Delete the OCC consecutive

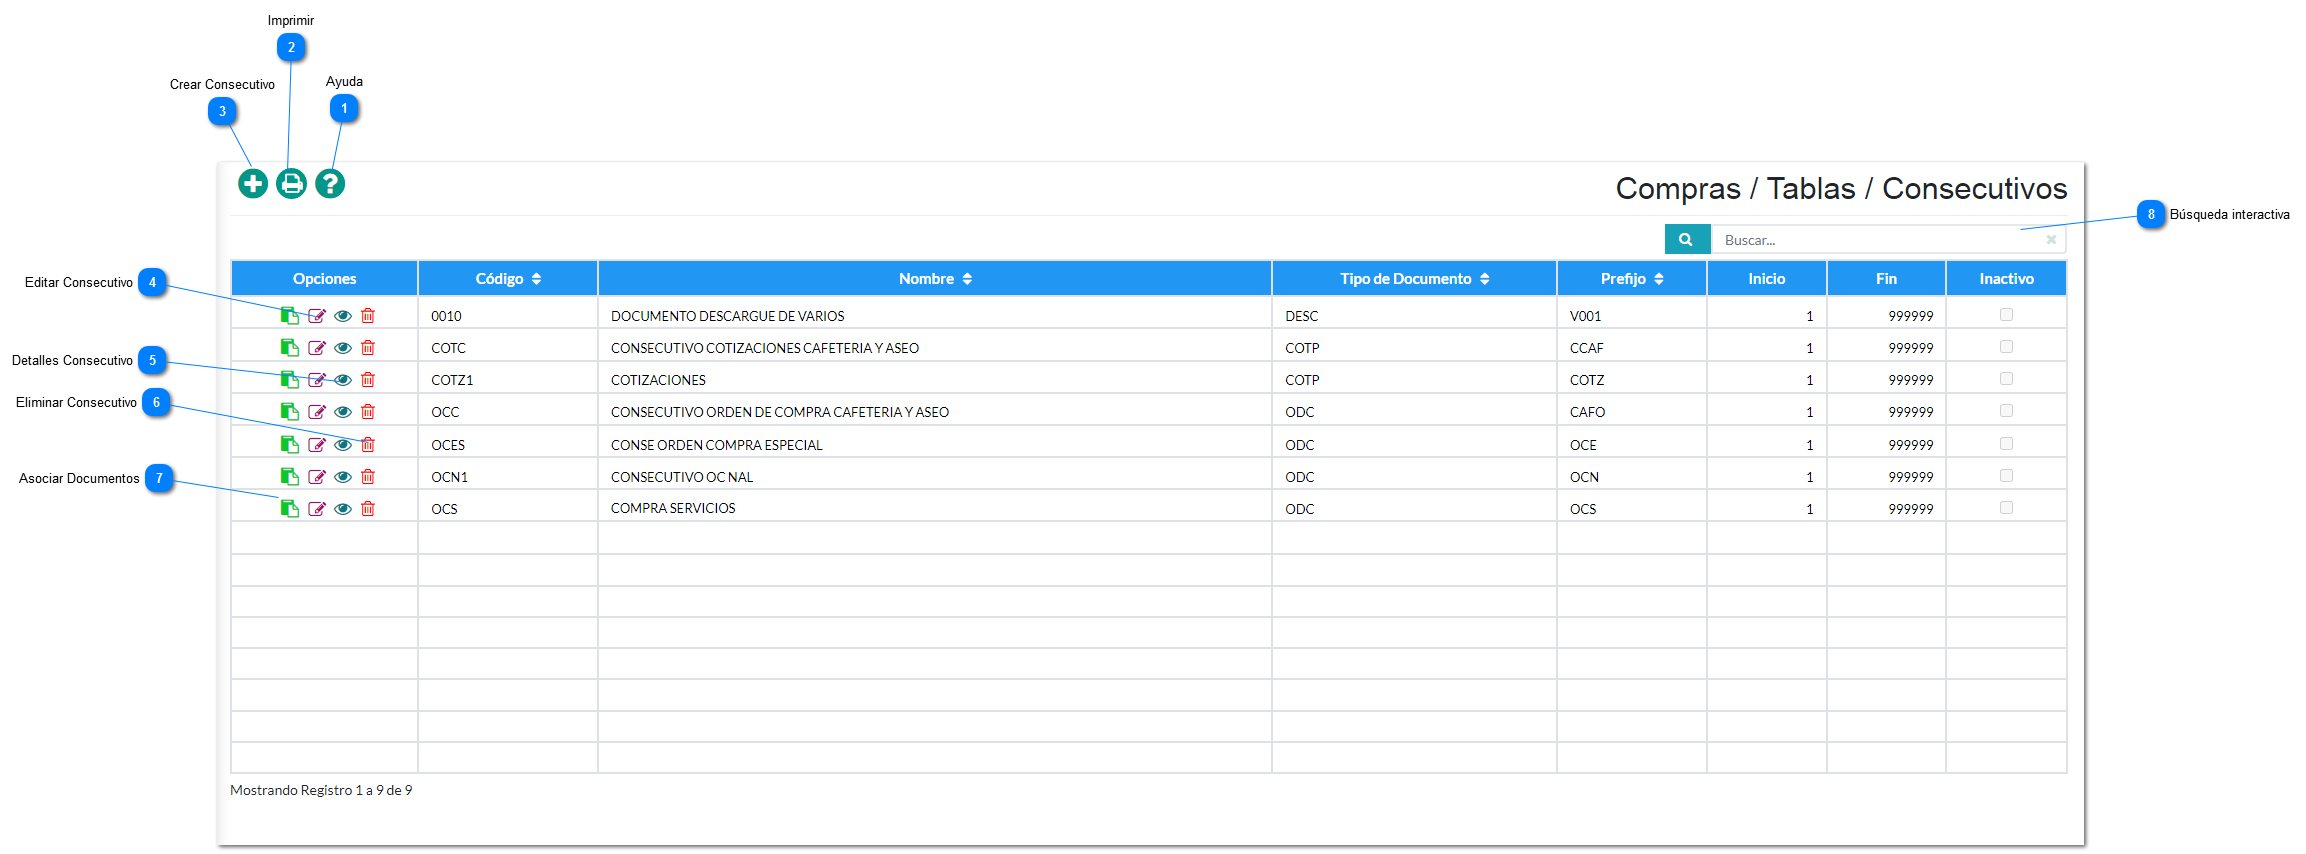click(x=368, y=412)
